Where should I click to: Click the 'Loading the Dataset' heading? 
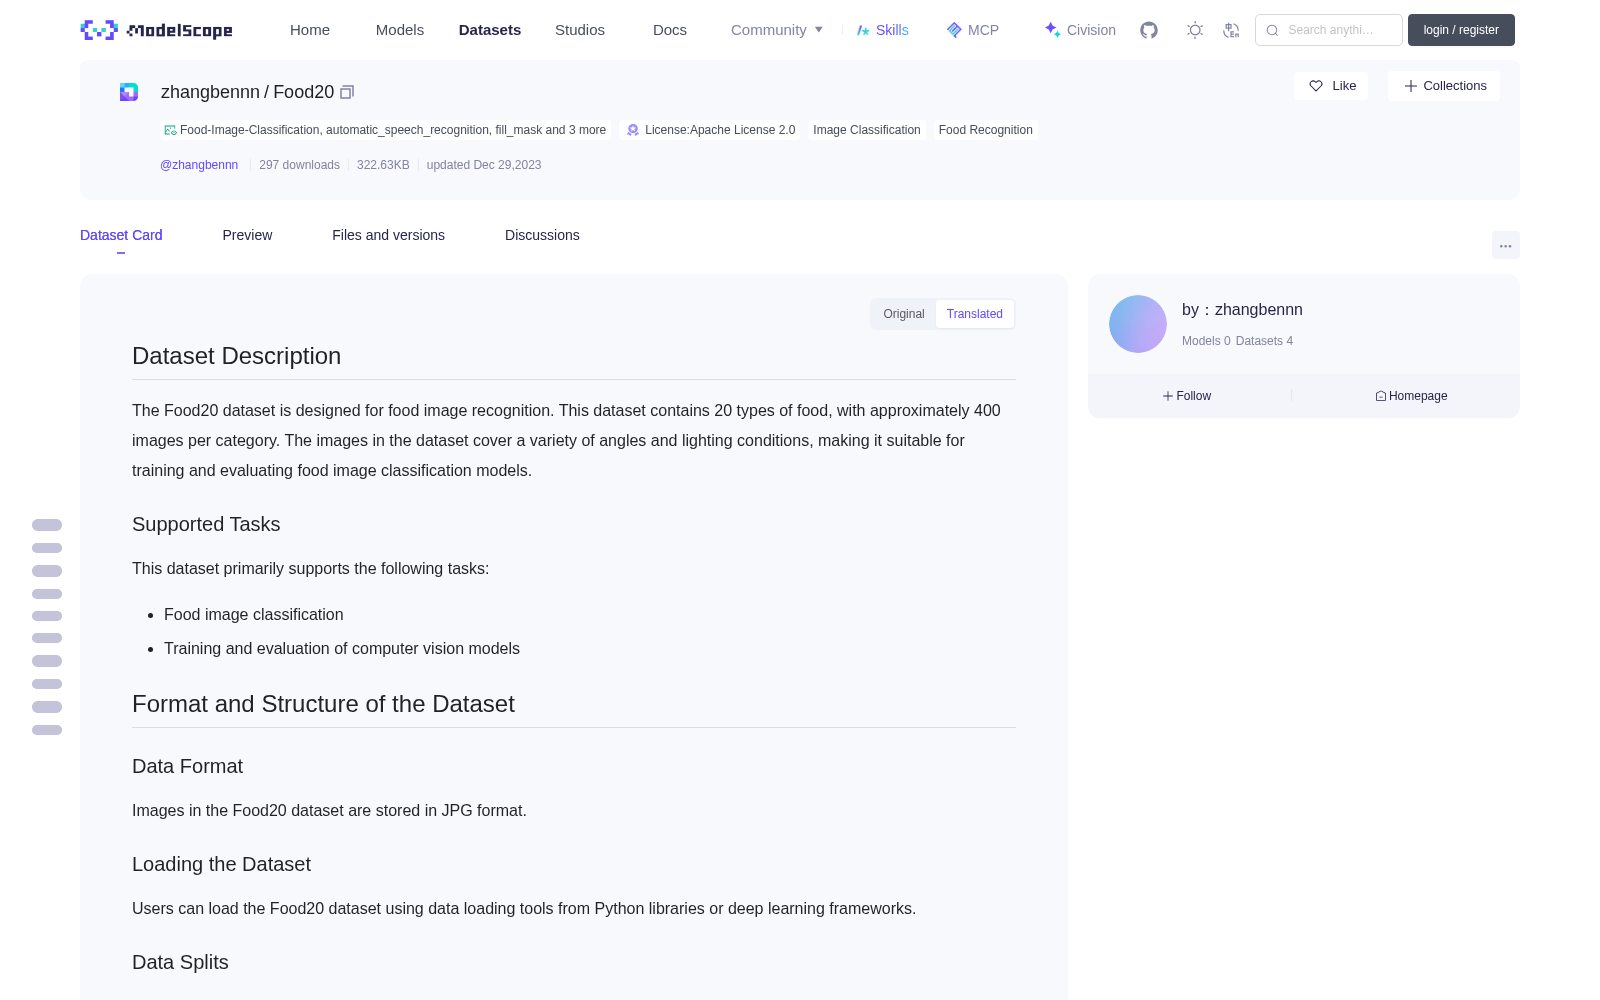(221, 864)
